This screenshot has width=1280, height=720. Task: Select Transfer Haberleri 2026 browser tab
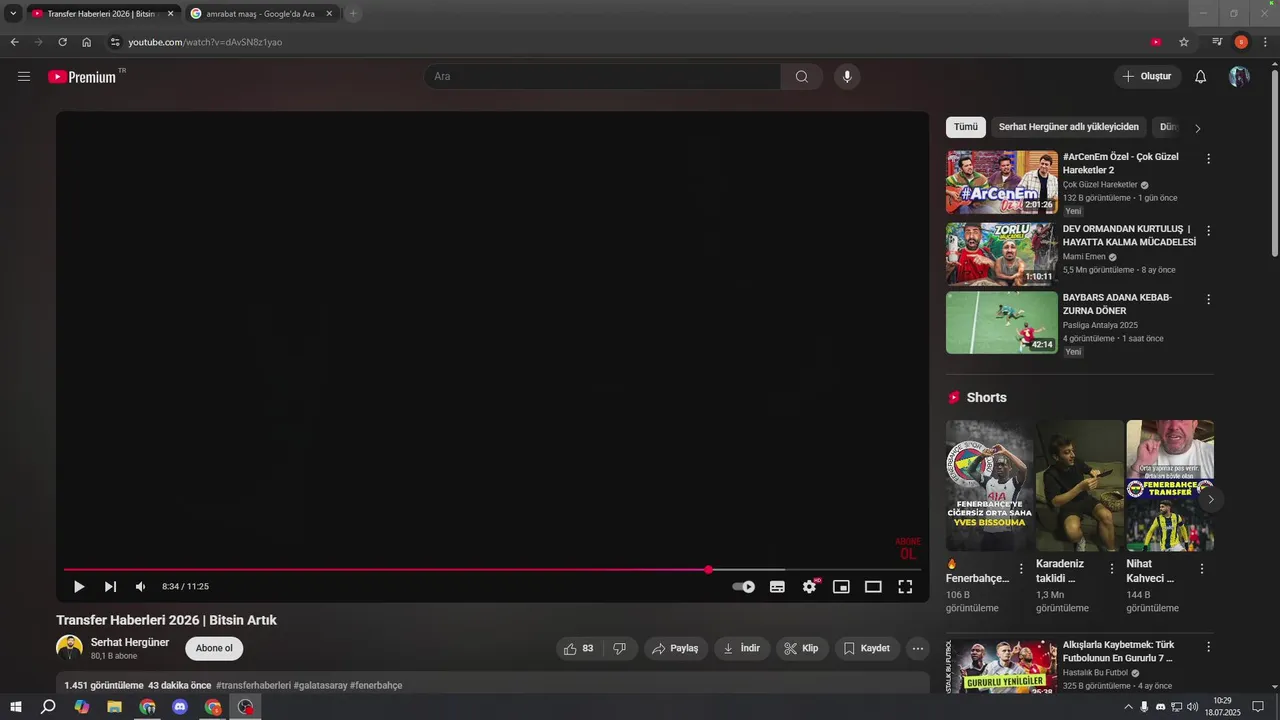[103, 13]
